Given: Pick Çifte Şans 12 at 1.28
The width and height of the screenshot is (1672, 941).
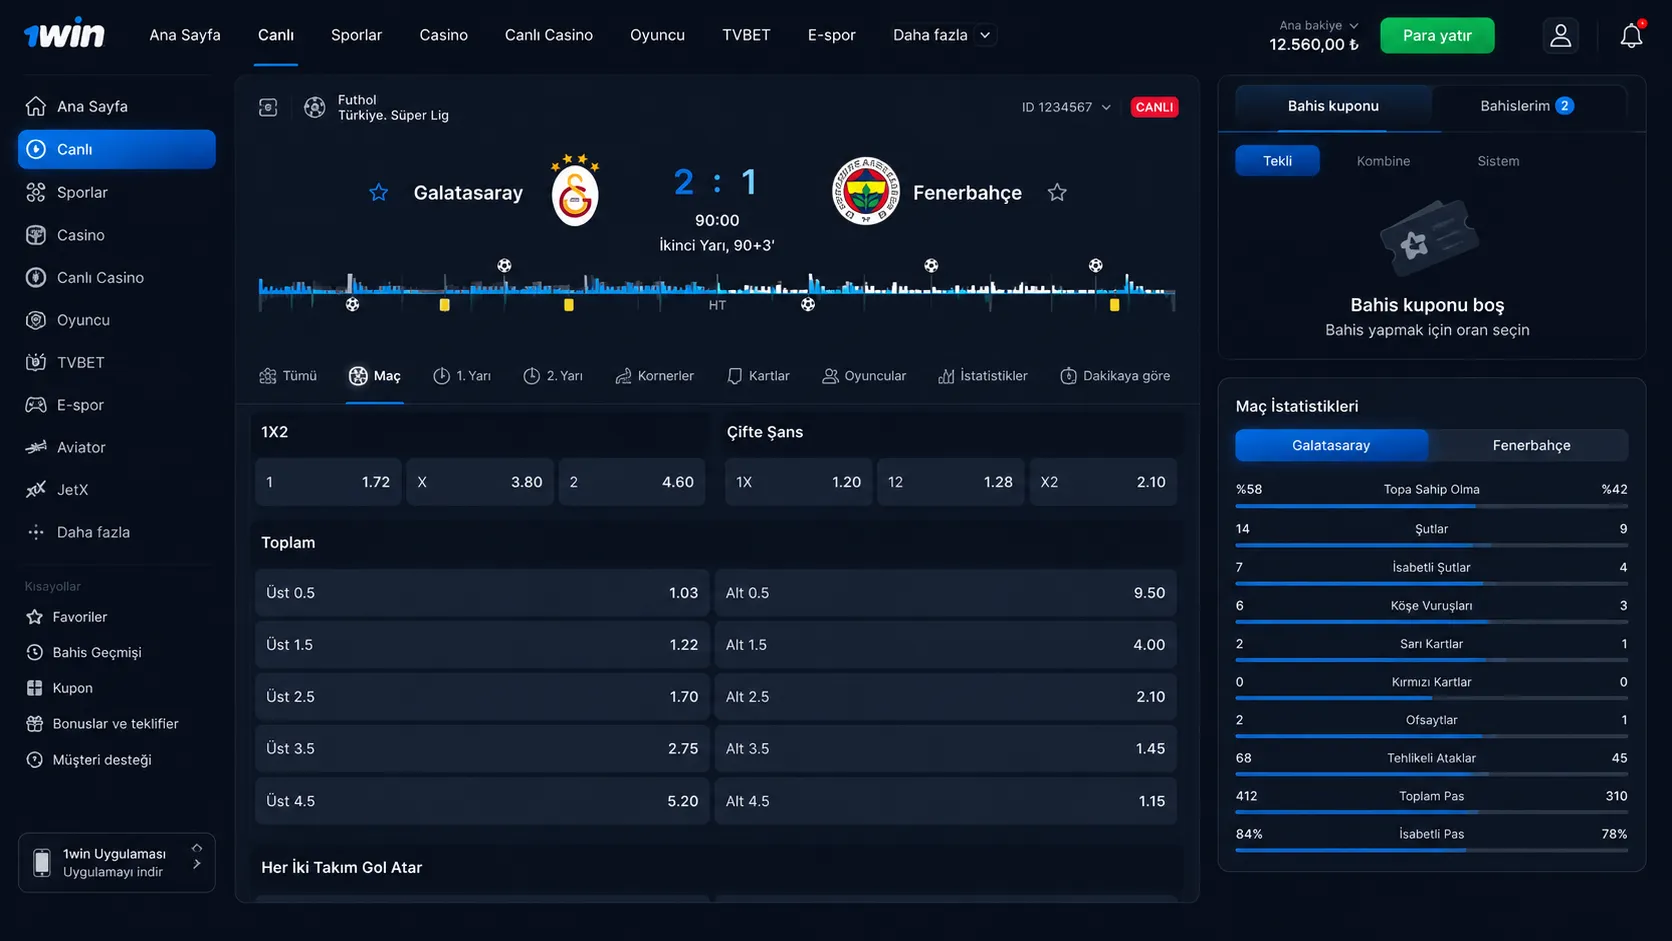Looking at the screenshot, I should click(950, 482).
